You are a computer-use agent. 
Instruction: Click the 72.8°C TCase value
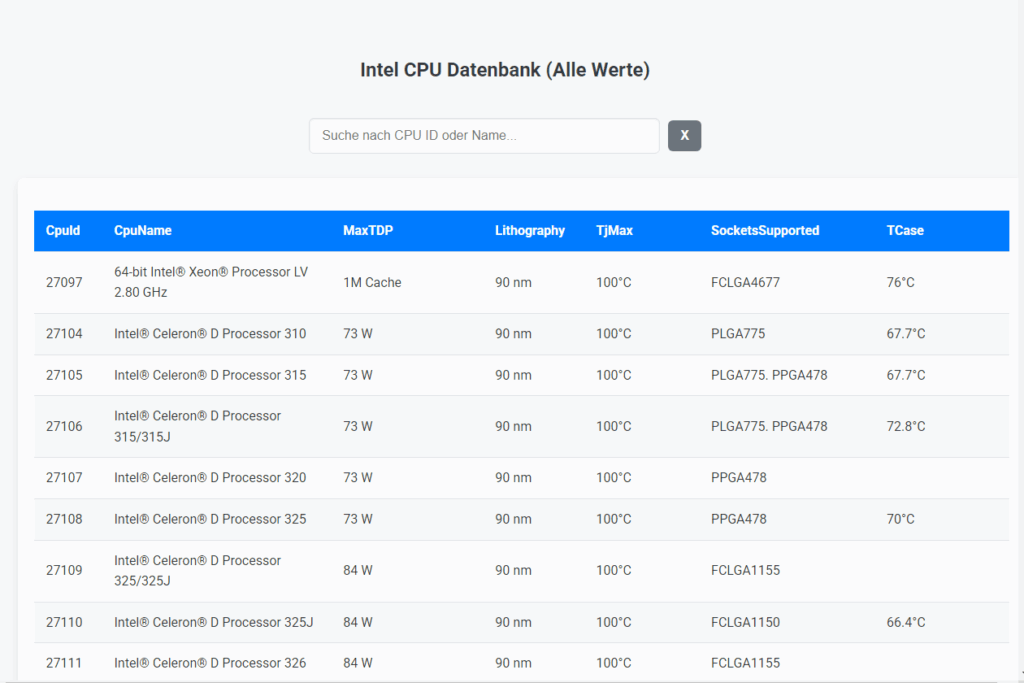(x=906, y=426)
